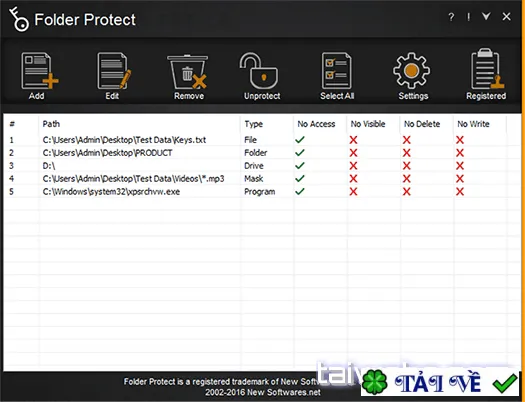Click the Folder type cell
Viewport: 525px width, 402px height.
click(x=255, y=153)
